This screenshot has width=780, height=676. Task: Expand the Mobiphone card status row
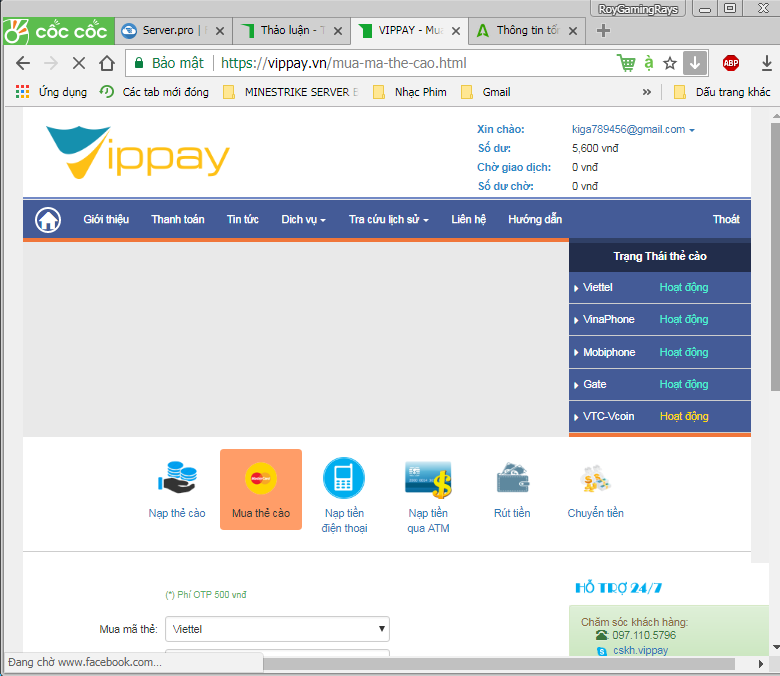tap(660, 352)
